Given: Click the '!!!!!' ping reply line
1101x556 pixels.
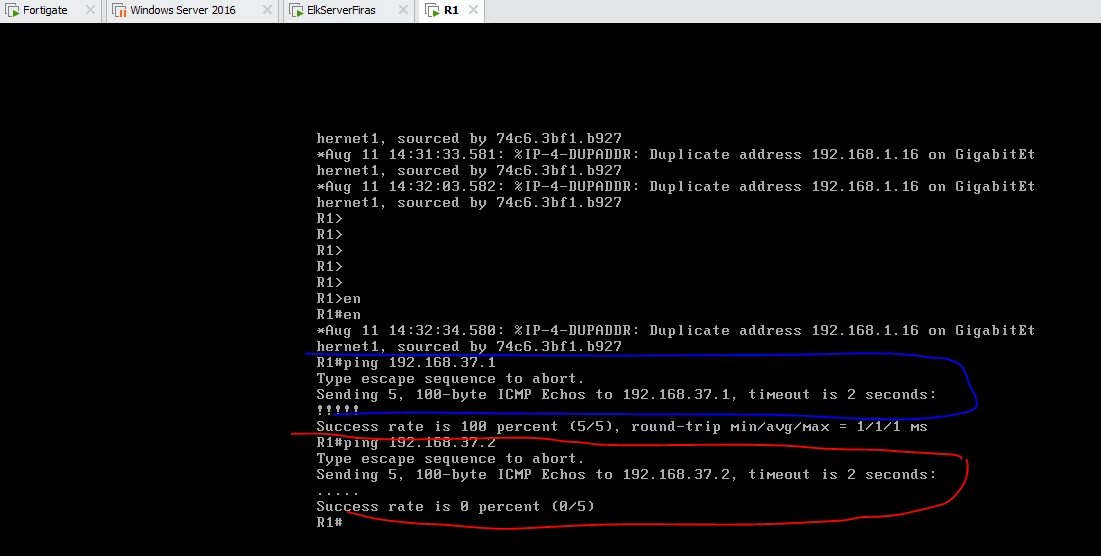Looking at the screenshot, I should tap(338, 410).
